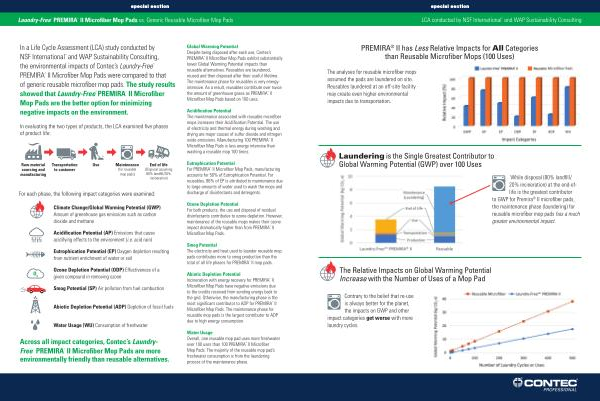Image resolution: width=600 pixels, height=401 pixels.
Task: Click flame globe icon beside Relative Impacts heading
Action: click(328, 272)
